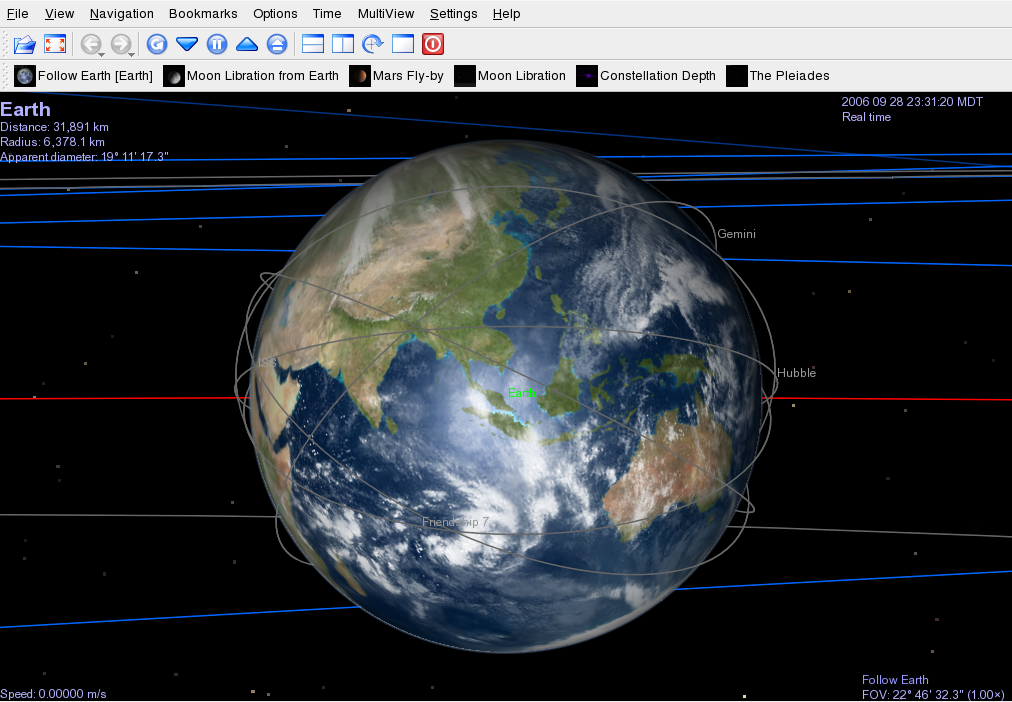Select the ISS label near Earth
The width and height of the screenshot is (1012, 702).
point(268,363)
